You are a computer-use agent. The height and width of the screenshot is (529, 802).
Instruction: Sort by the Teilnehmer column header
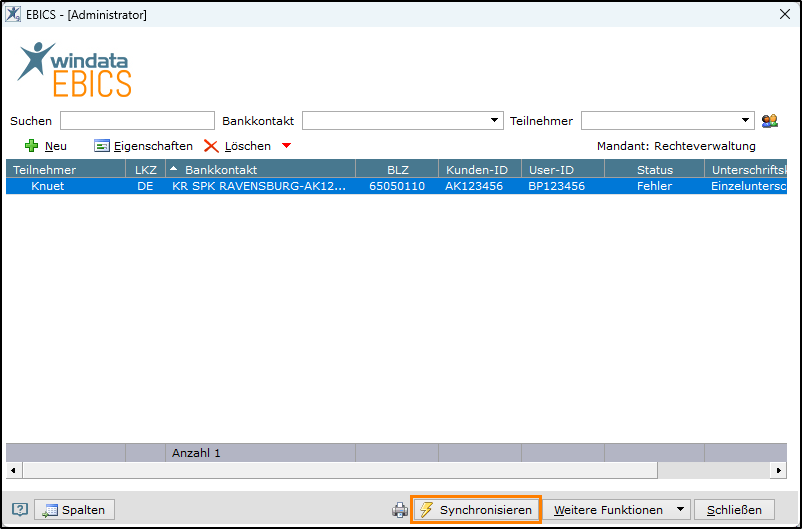[65, 169]
